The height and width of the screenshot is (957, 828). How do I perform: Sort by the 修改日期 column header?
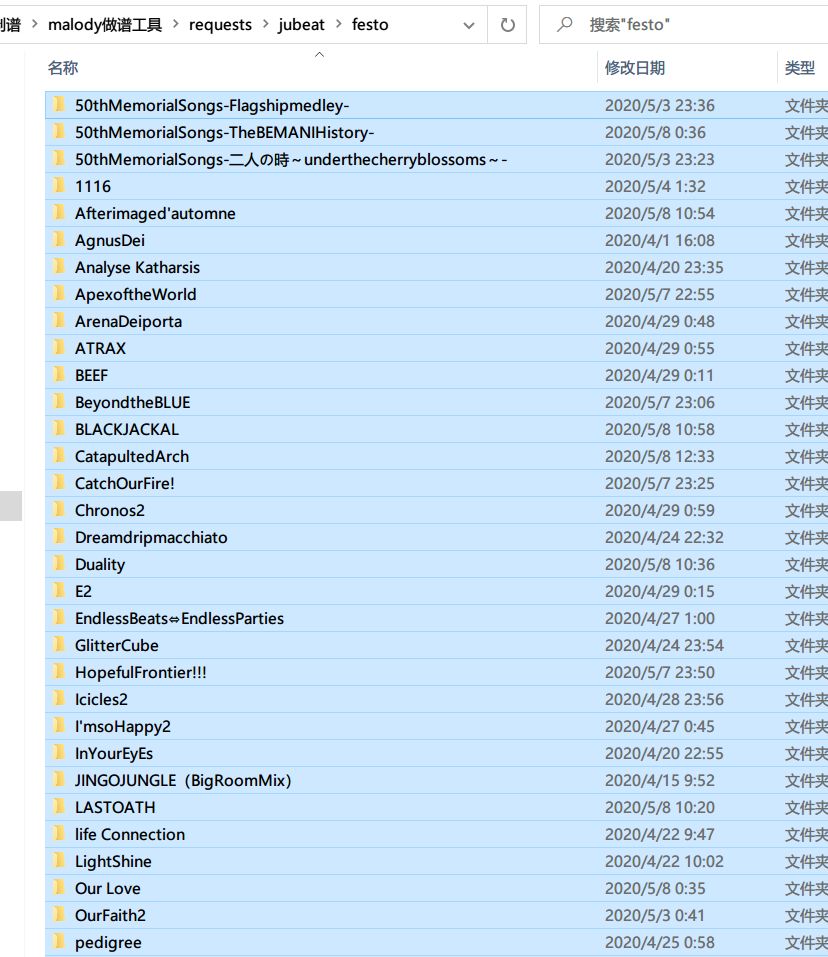635,68
